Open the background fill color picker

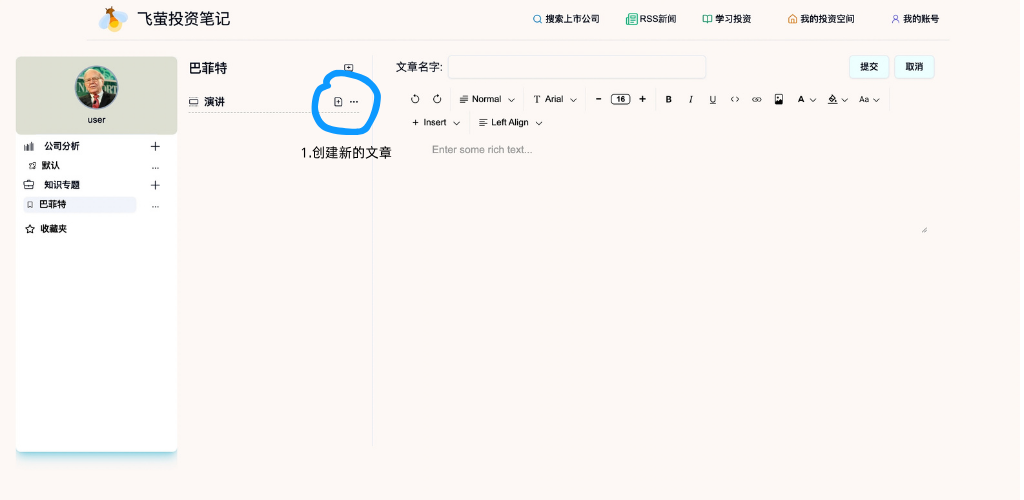click(x=837, y=99)
